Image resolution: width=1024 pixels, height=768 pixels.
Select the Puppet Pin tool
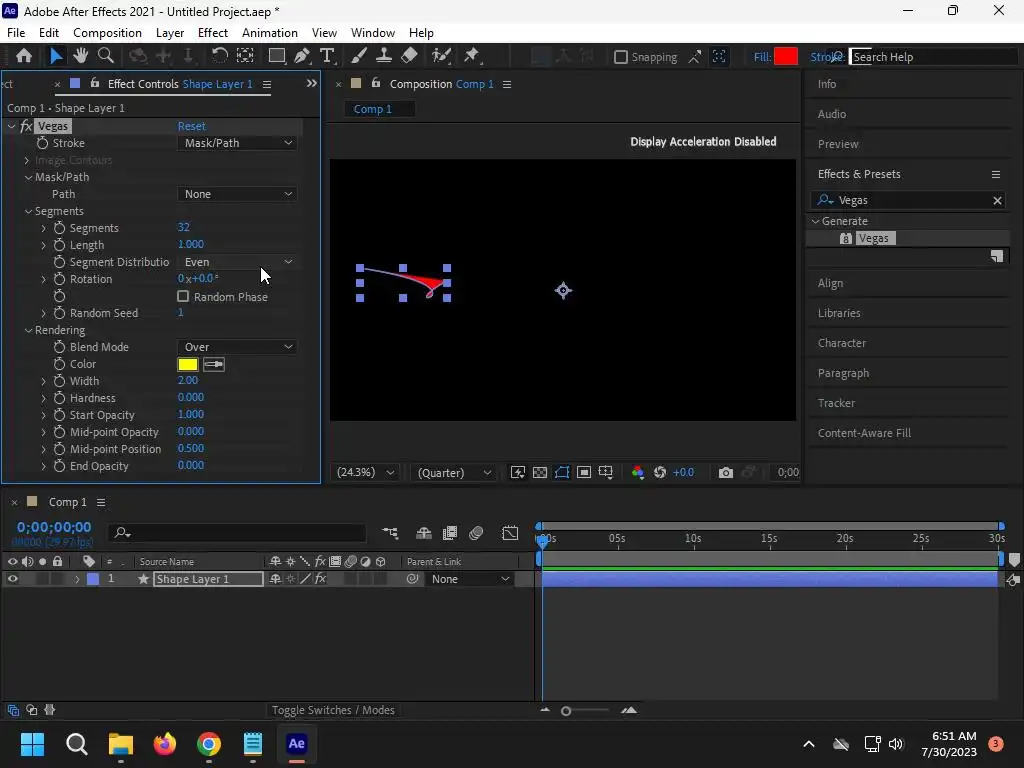click(472, 56)
